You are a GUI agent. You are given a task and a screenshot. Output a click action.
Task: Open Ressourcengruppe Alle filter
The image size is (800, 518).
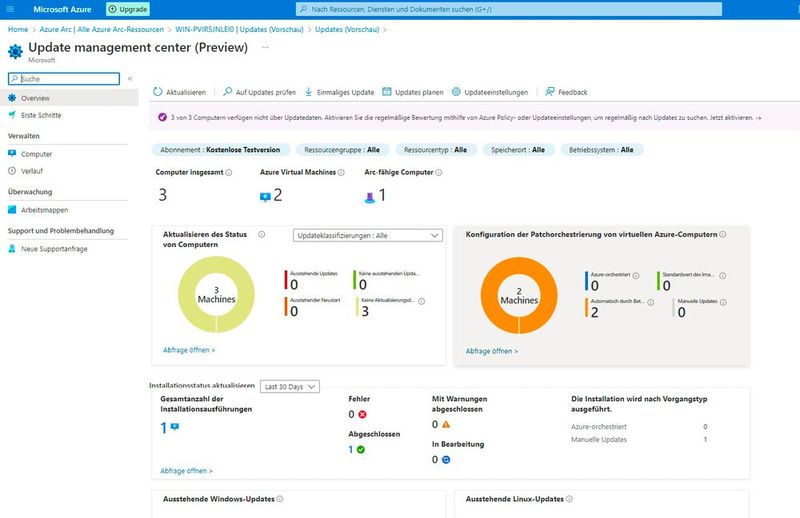(342, 150)
